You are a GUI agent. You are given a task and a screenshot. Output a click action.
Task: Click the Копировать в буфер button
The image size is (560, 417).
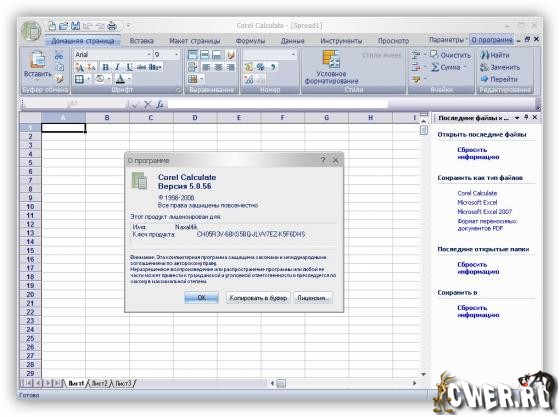[x=258, y=297]
